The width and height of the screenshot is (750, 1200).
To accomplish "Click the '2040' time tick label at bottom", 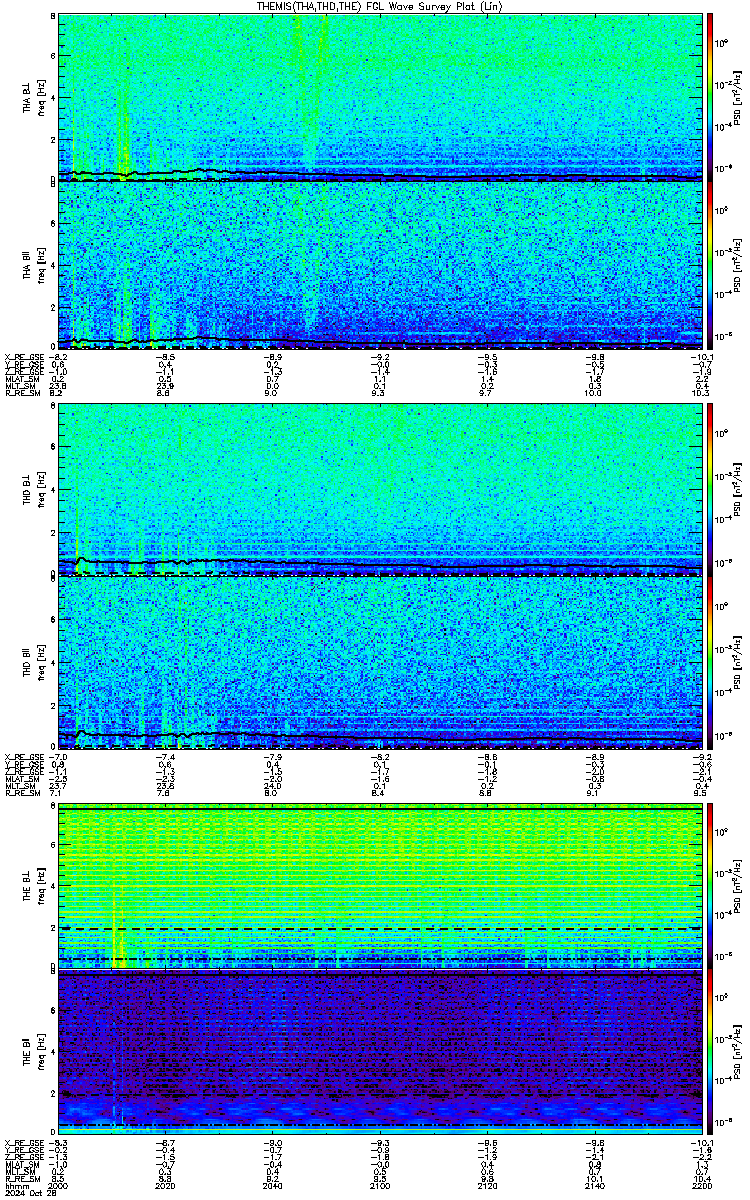I will (x=273, y=1186).
